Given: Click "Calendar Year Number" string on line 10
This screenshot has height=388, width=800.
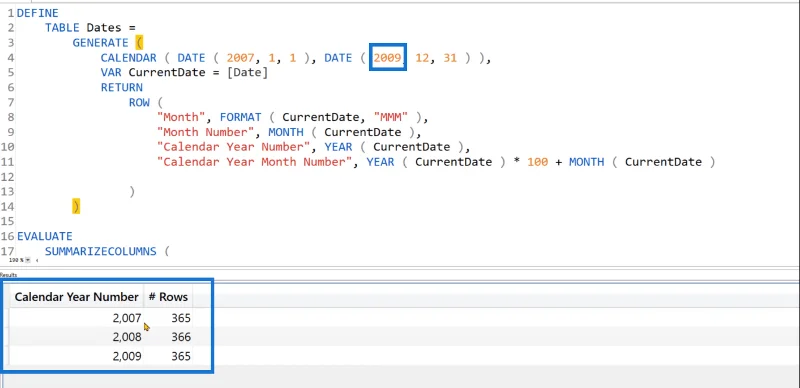Looking at the screenshot, I should click(x=234, y=147).
